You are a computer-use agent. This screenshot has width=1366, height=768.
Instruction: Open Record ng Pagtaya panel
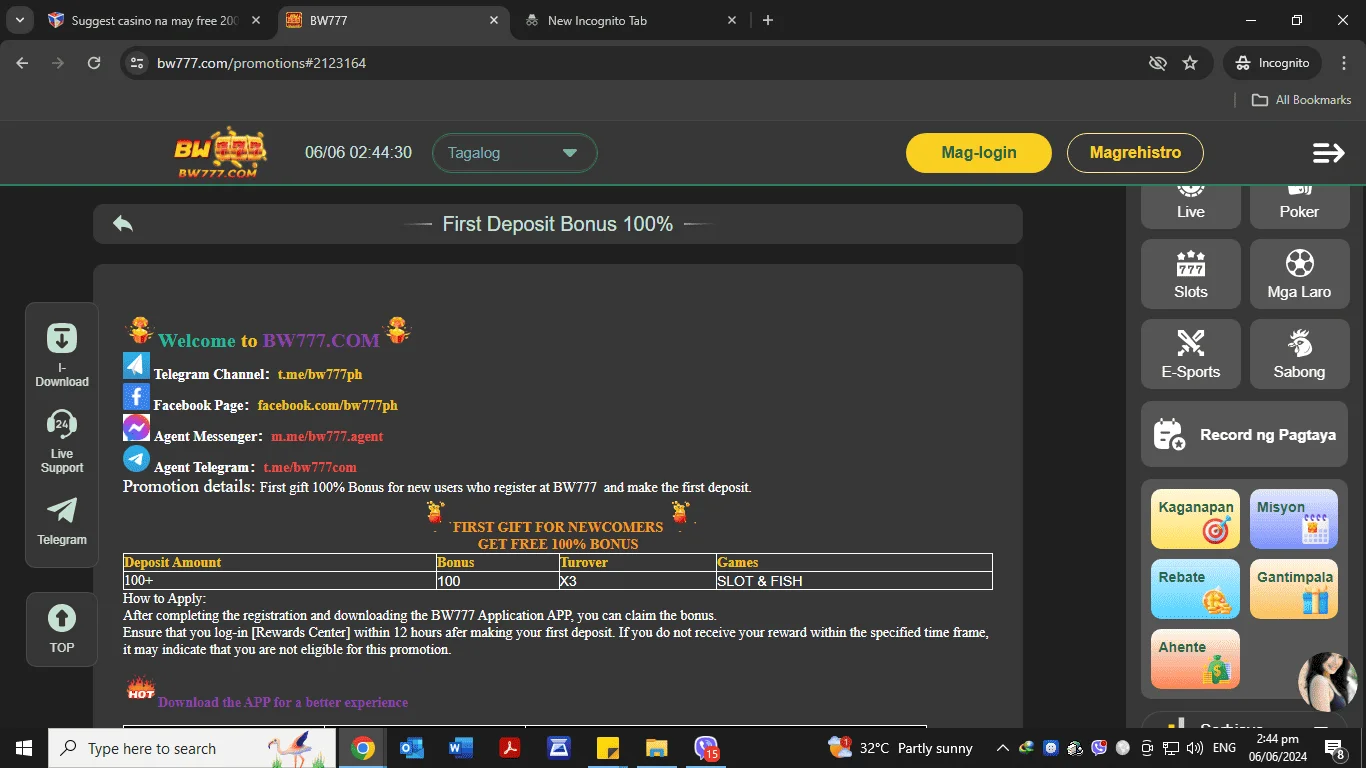[x=1244, y=434]
